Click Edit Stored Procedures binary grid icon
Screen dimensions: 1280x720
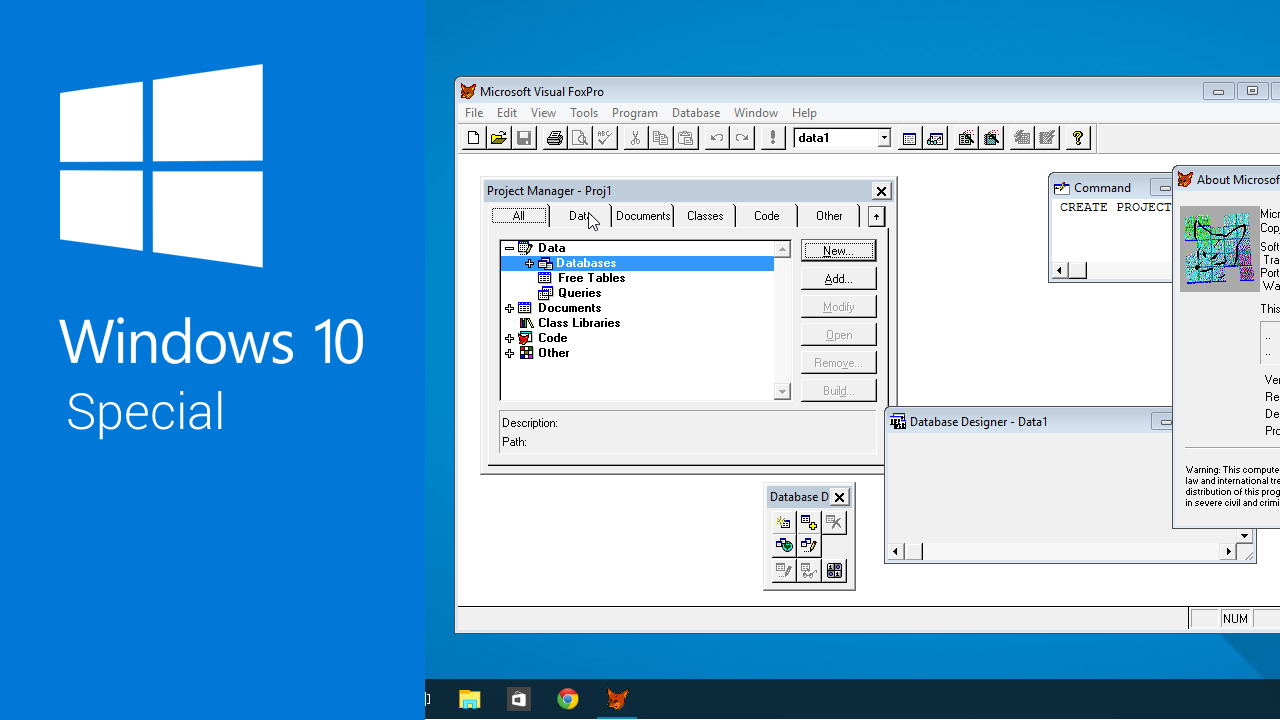835,571
